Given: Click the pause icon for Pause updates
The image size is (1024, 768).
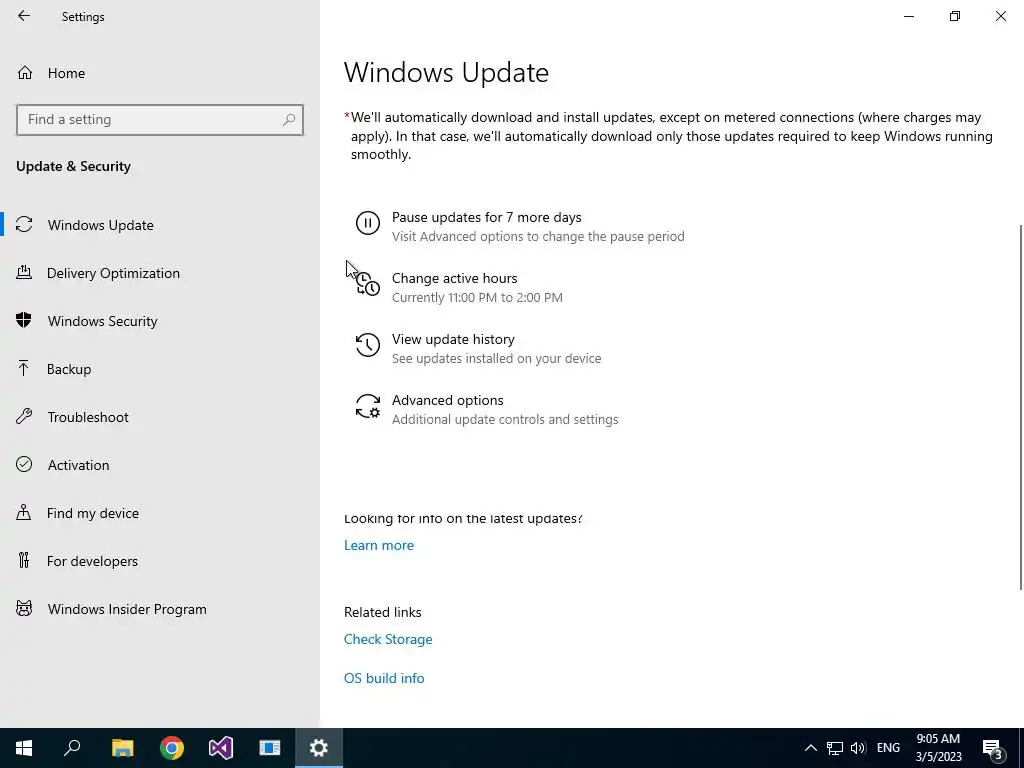Looking at the screenshot, I should pos(367,223).
